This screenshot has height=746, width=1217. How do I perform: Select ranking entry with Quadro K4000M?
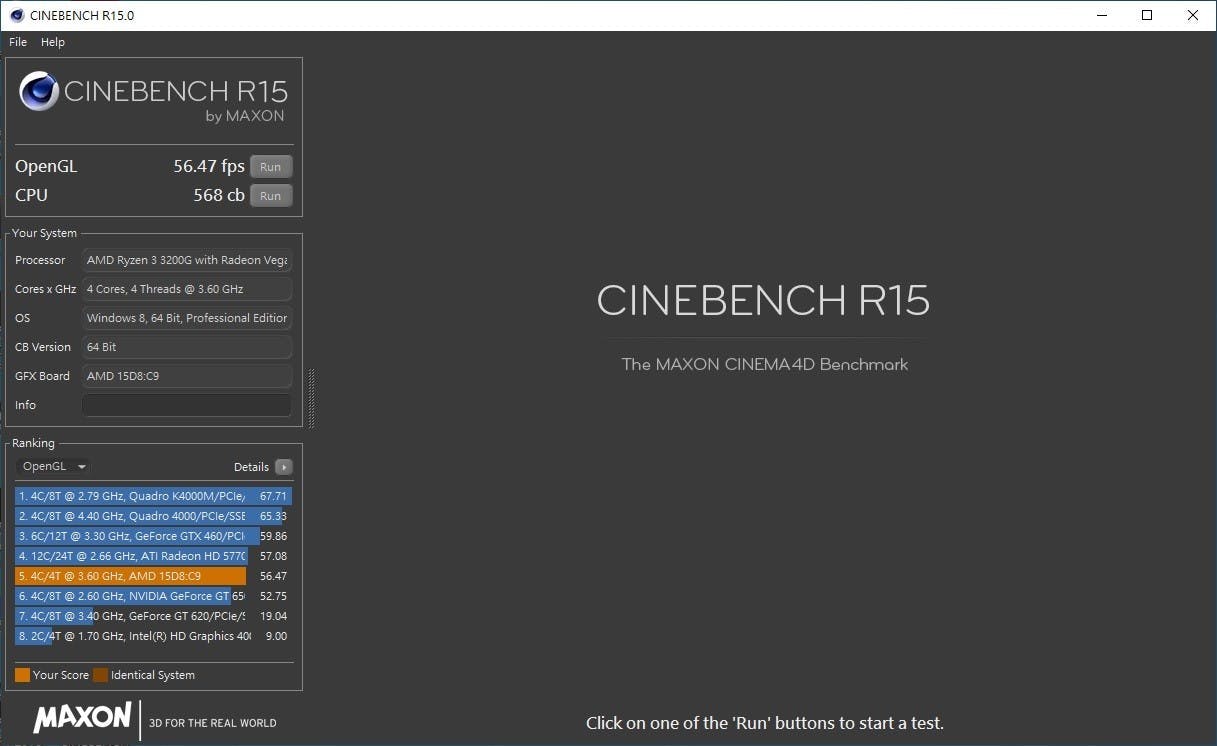tap(152, 496)
